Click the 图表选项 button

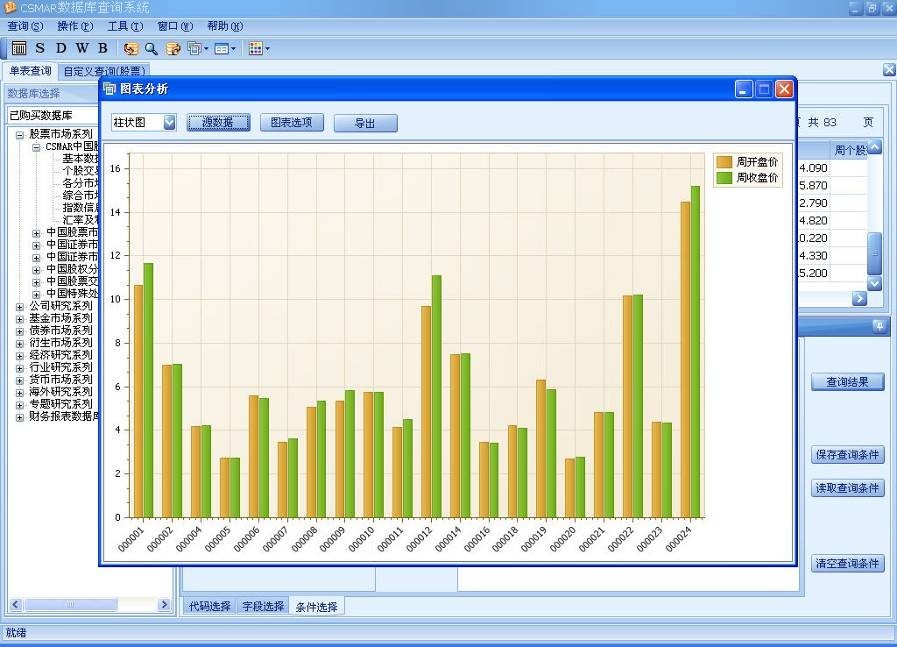pos(292,123)
